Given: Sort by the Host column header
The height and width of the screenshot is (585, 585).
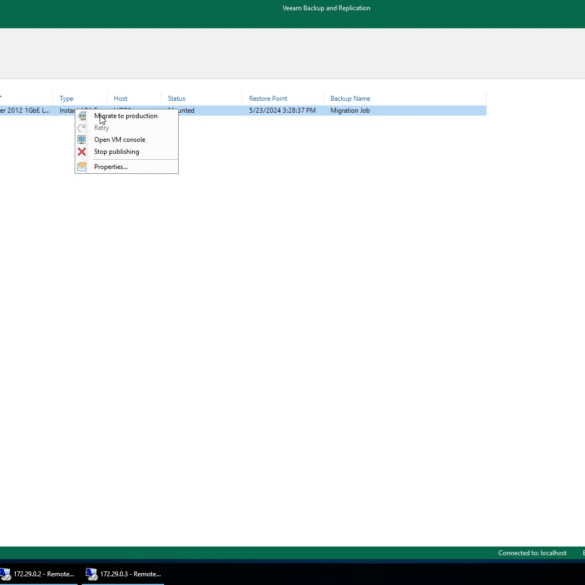Looking at the screenshot, I should coord(121,98).
